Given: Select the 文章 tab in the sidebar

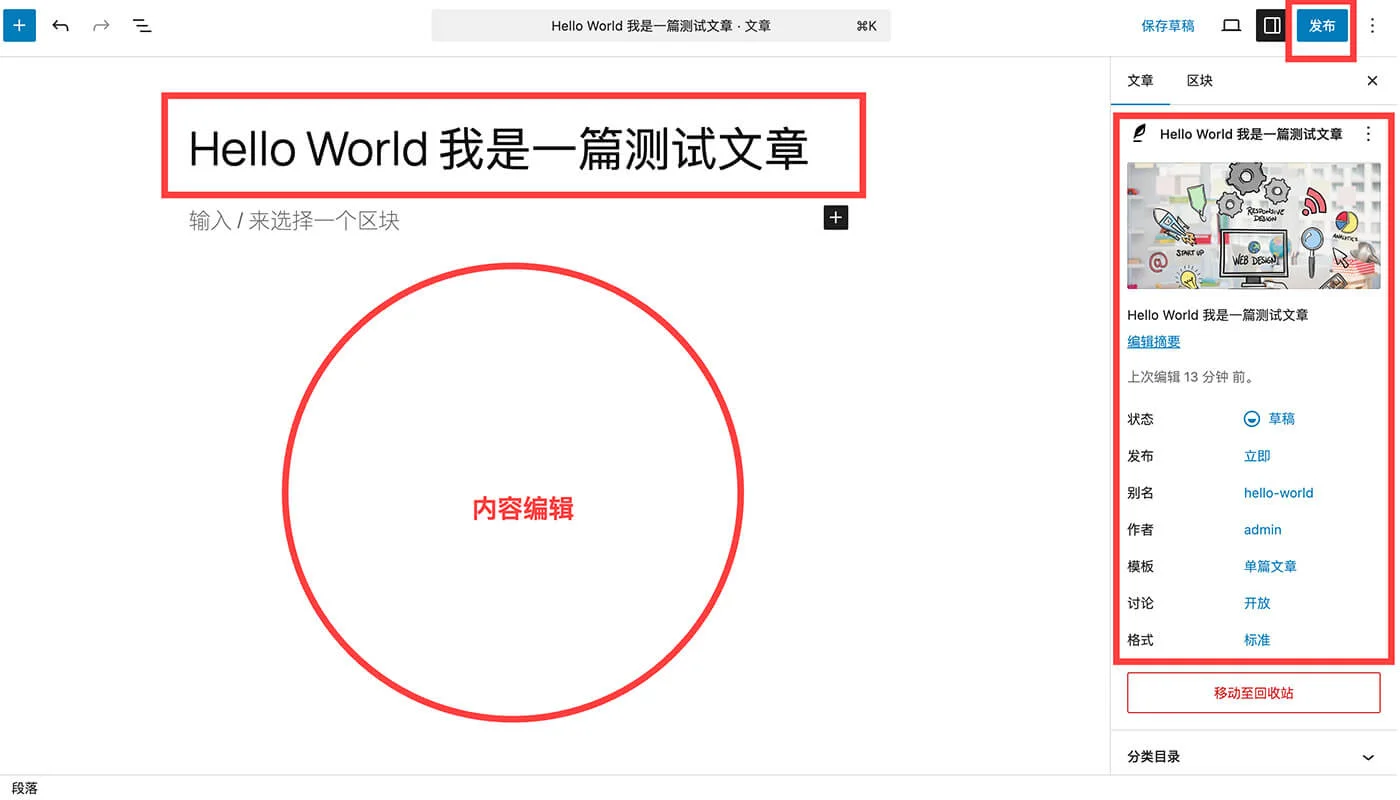Looking at the screenshot, I should pyautogui.click(x=1140, y=80).
